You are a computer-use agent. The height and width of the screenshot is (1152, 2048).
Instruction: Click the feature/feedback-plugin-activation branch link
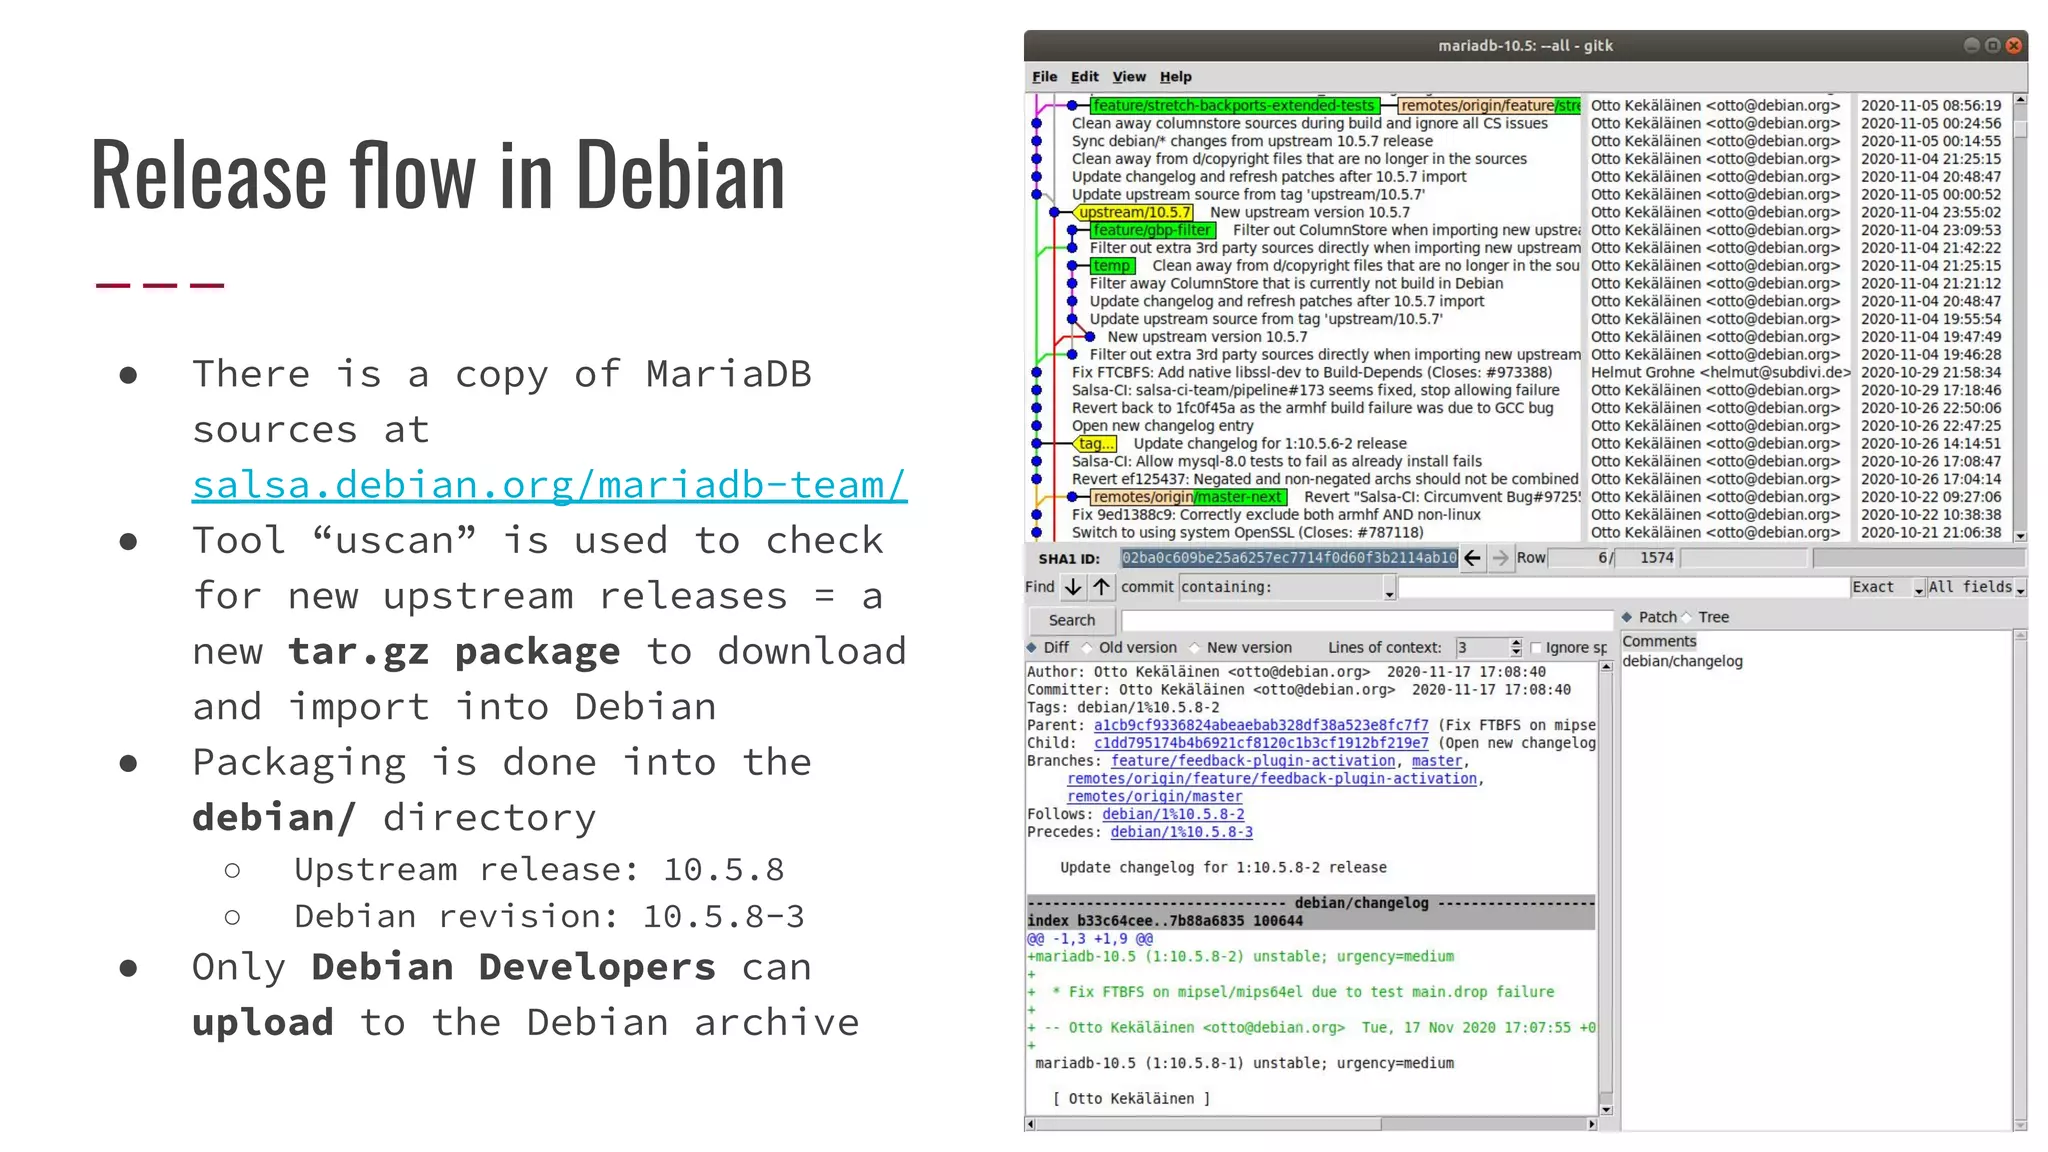(x=1253, y=762)
